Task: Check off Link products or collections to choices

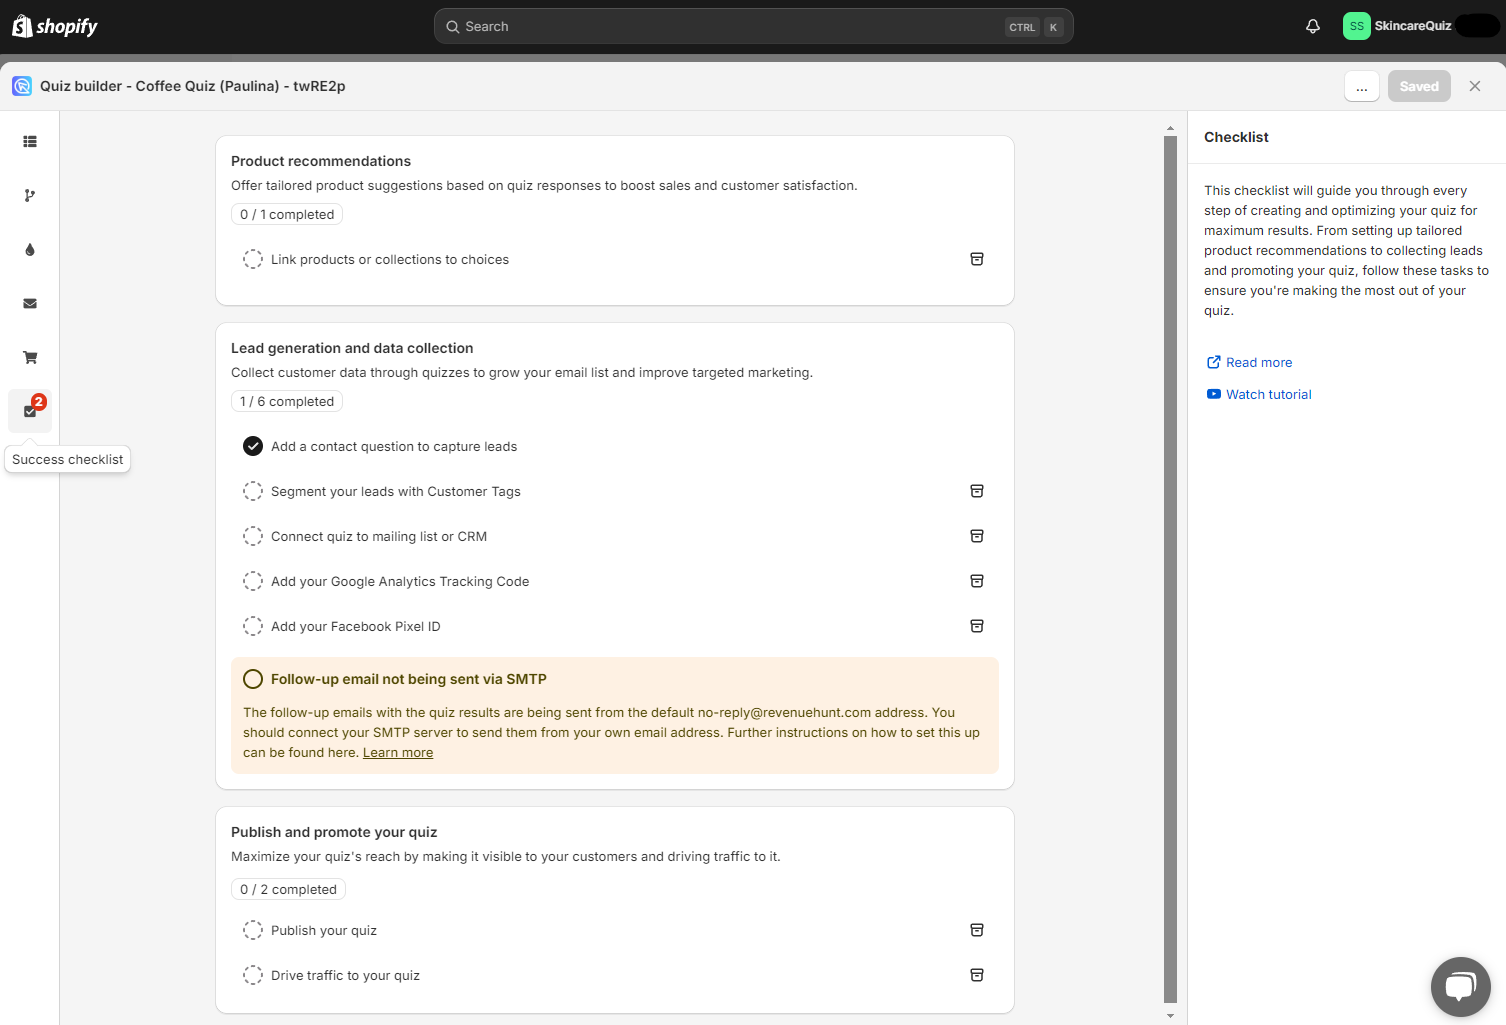Action: [253, 259]
